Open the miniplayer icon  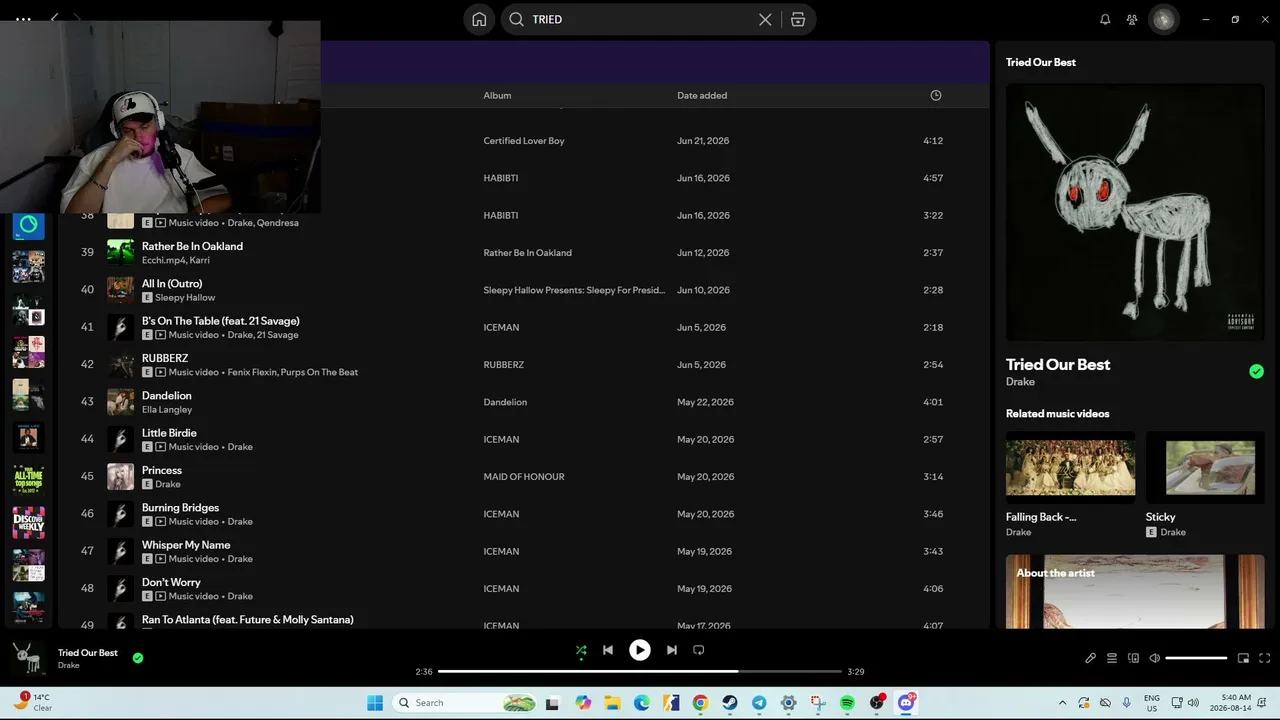pyautogui.click(x=1243, y=658)
